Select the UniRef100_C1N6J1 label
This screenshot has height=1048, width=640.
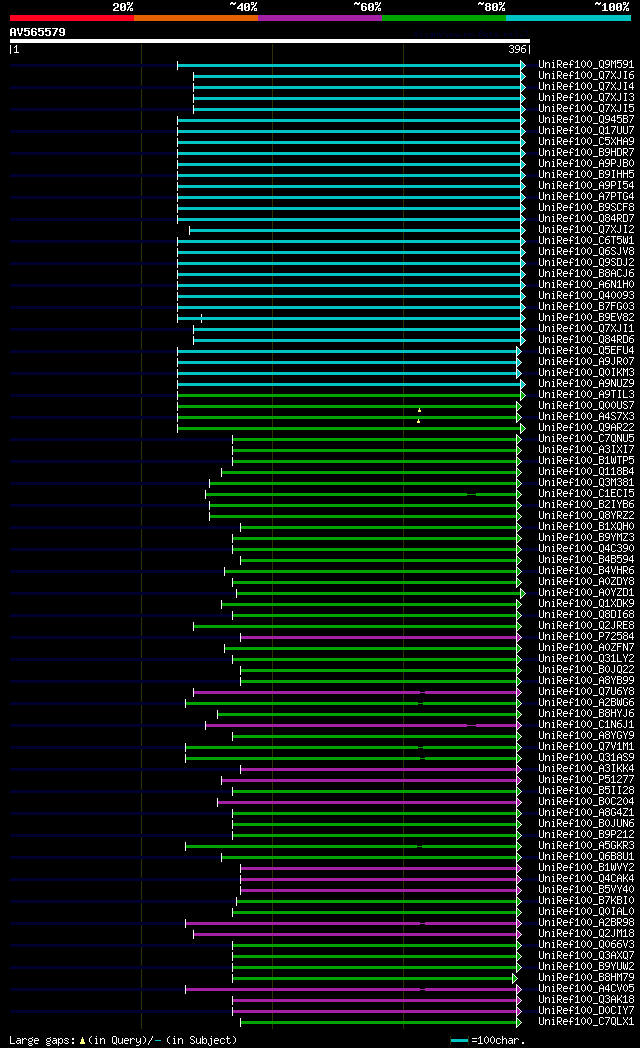point(586,725)
